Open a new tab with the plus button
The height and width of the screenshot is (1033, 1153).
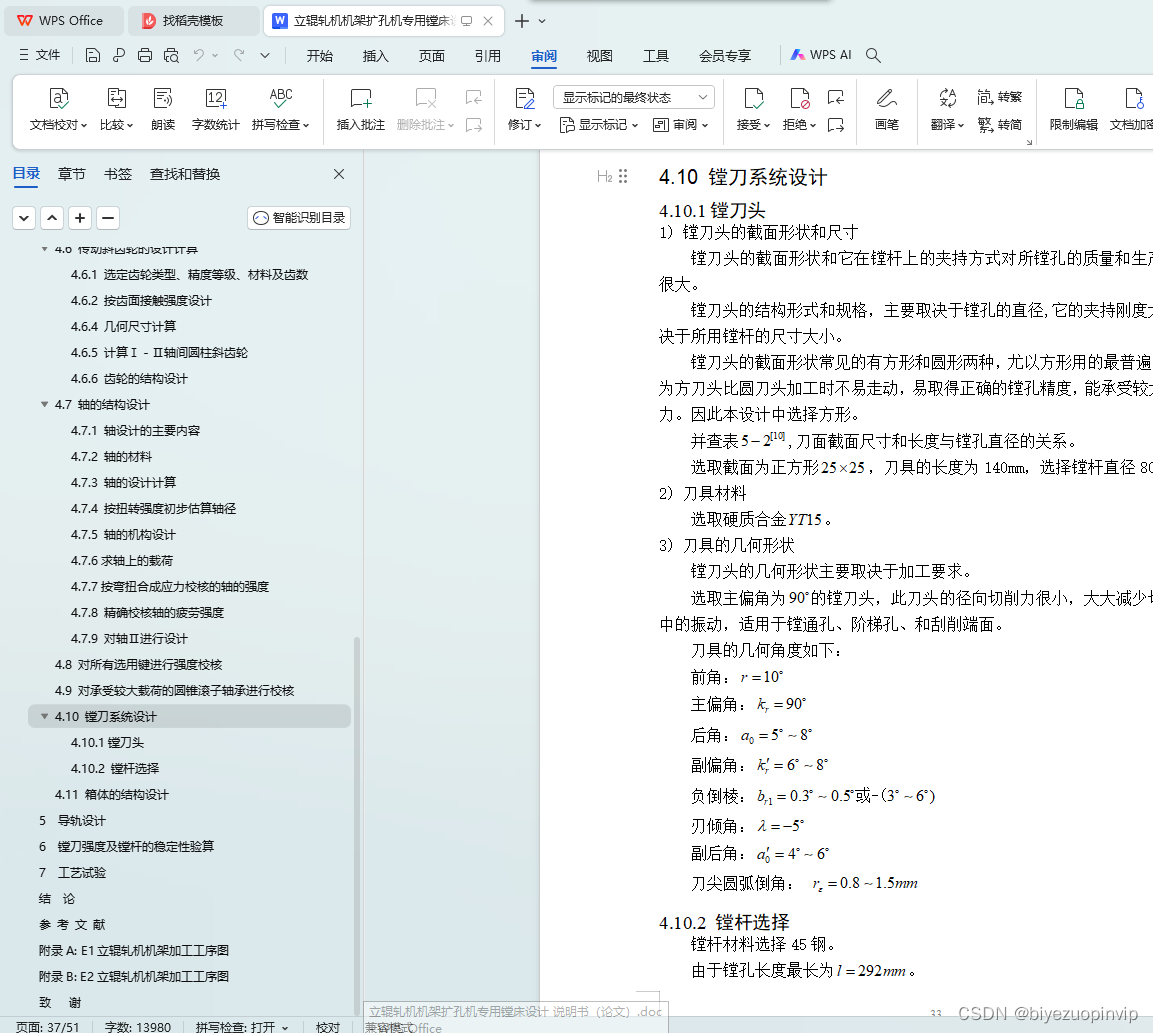click(521, 21)
